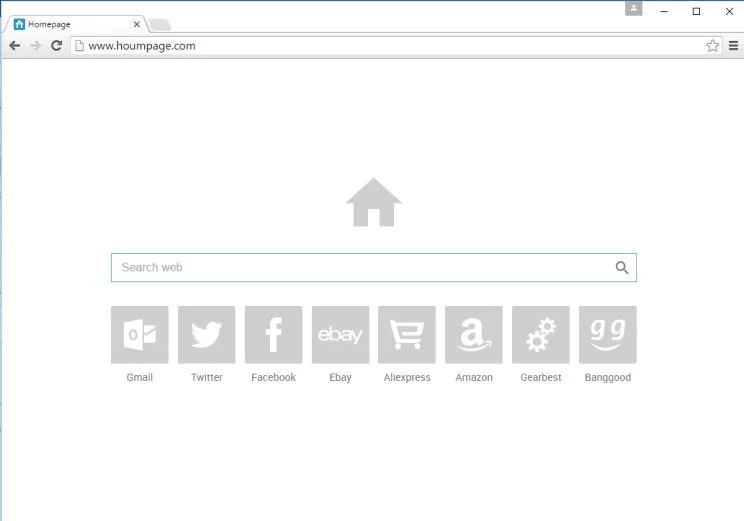Select the Homepage tab
The height and width of the screenshot is (521, 744).
[x=76, y=24]
